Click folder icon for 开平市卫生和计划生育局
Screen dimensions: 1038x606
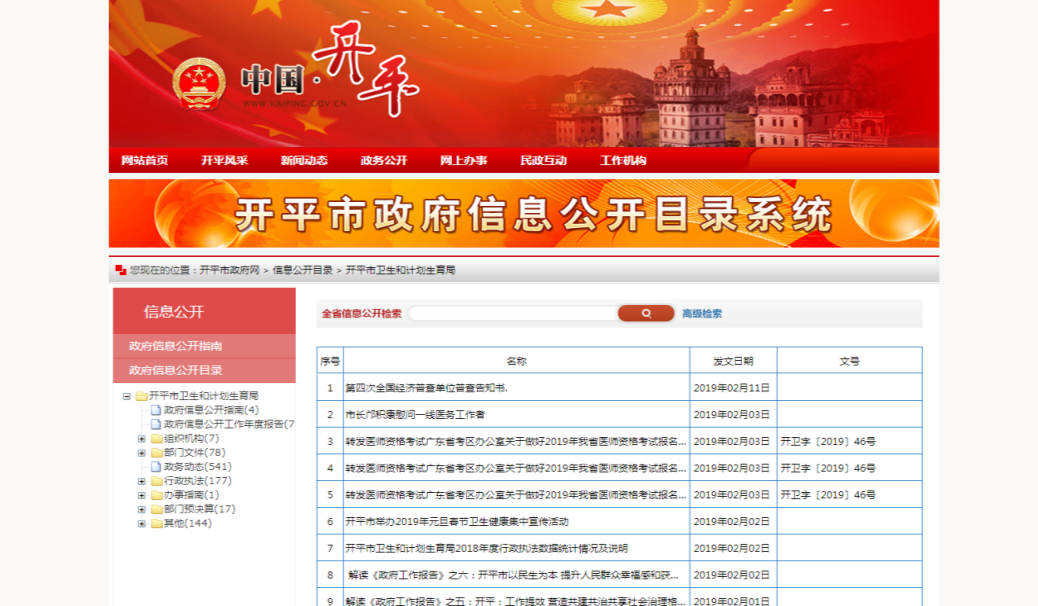141,396
